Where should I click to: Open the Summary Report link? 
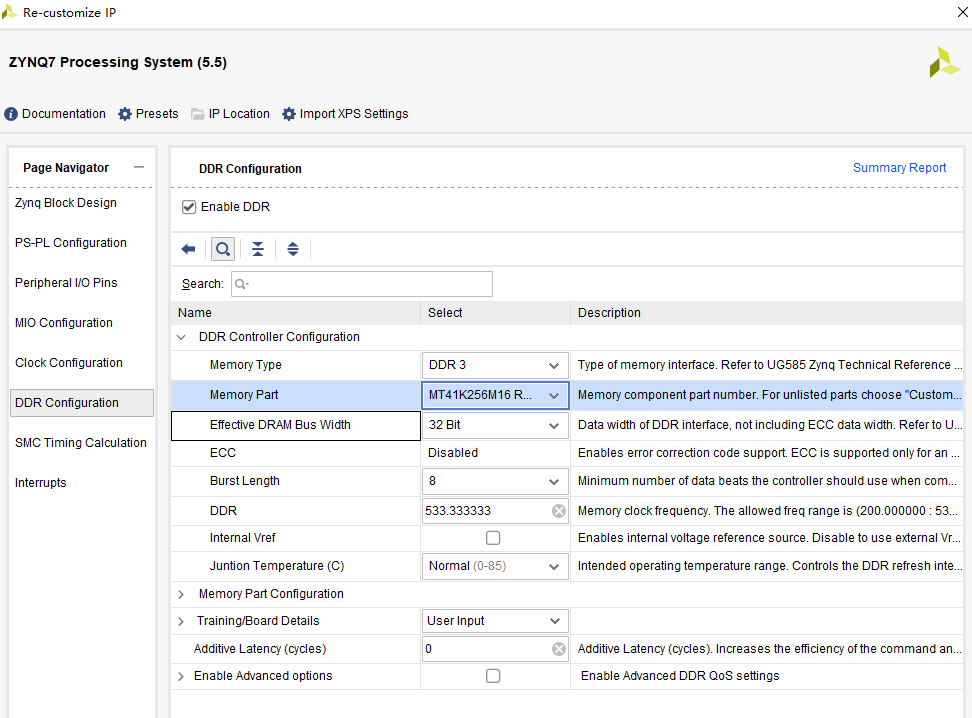[x=899, y=168]
